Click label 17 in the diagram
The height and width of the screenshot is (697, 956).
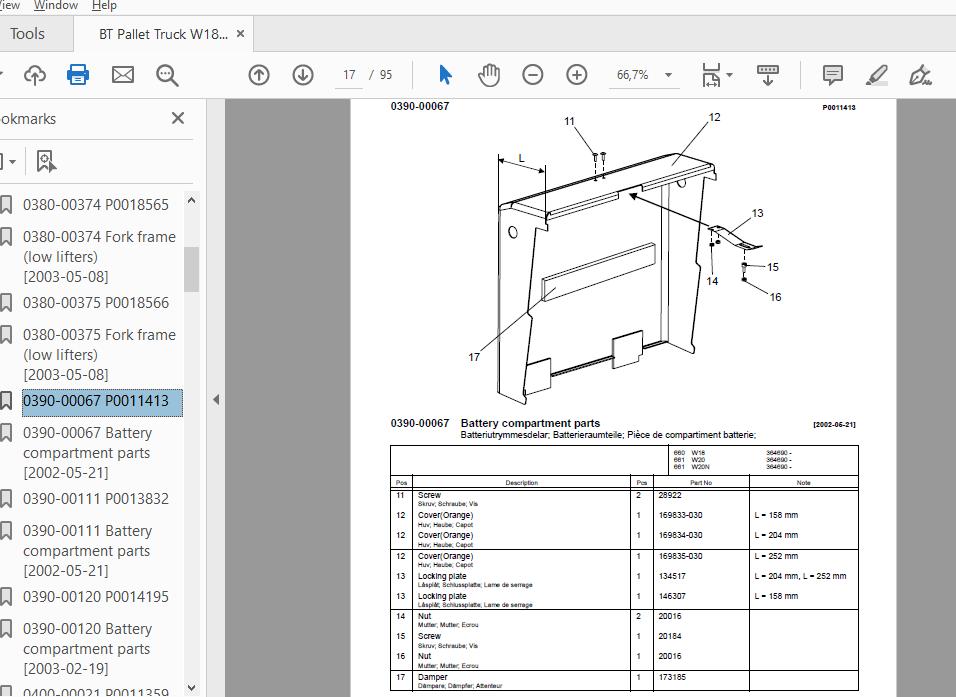pyautogui.click(x=474, y=357)
